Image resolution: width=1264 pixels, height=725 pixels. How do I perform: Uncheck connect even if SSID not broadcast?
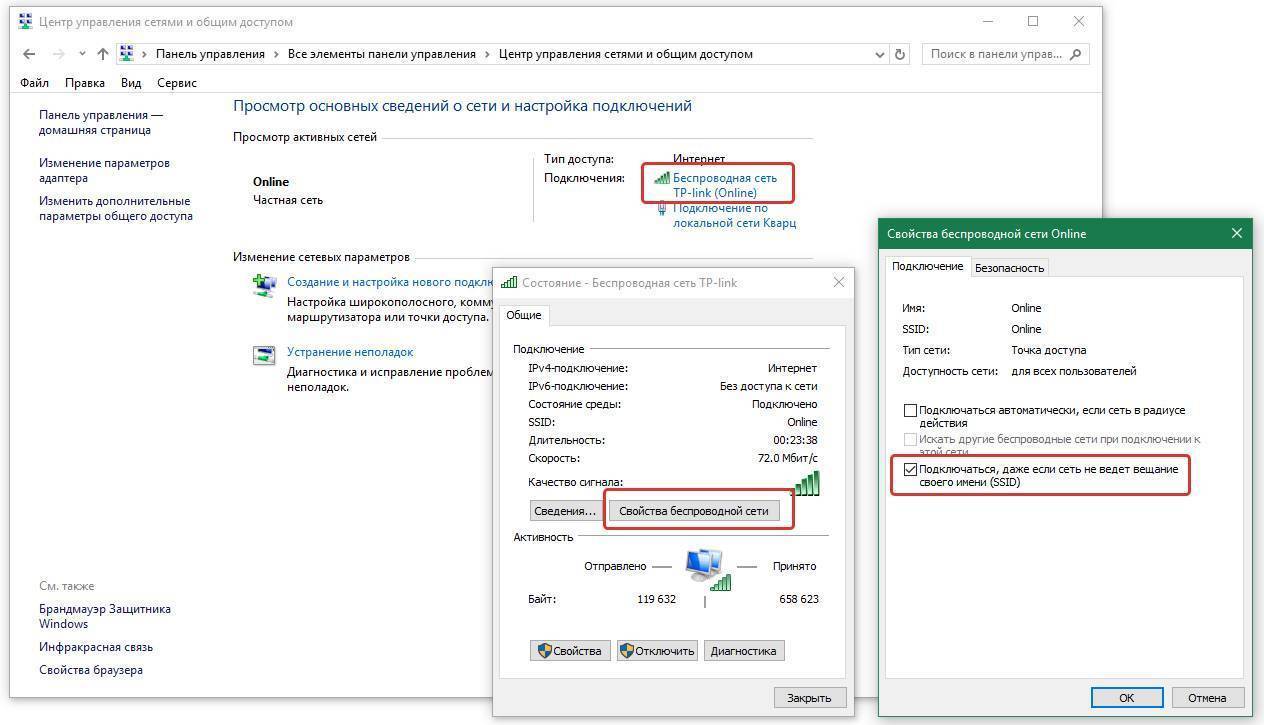(910, 469)
